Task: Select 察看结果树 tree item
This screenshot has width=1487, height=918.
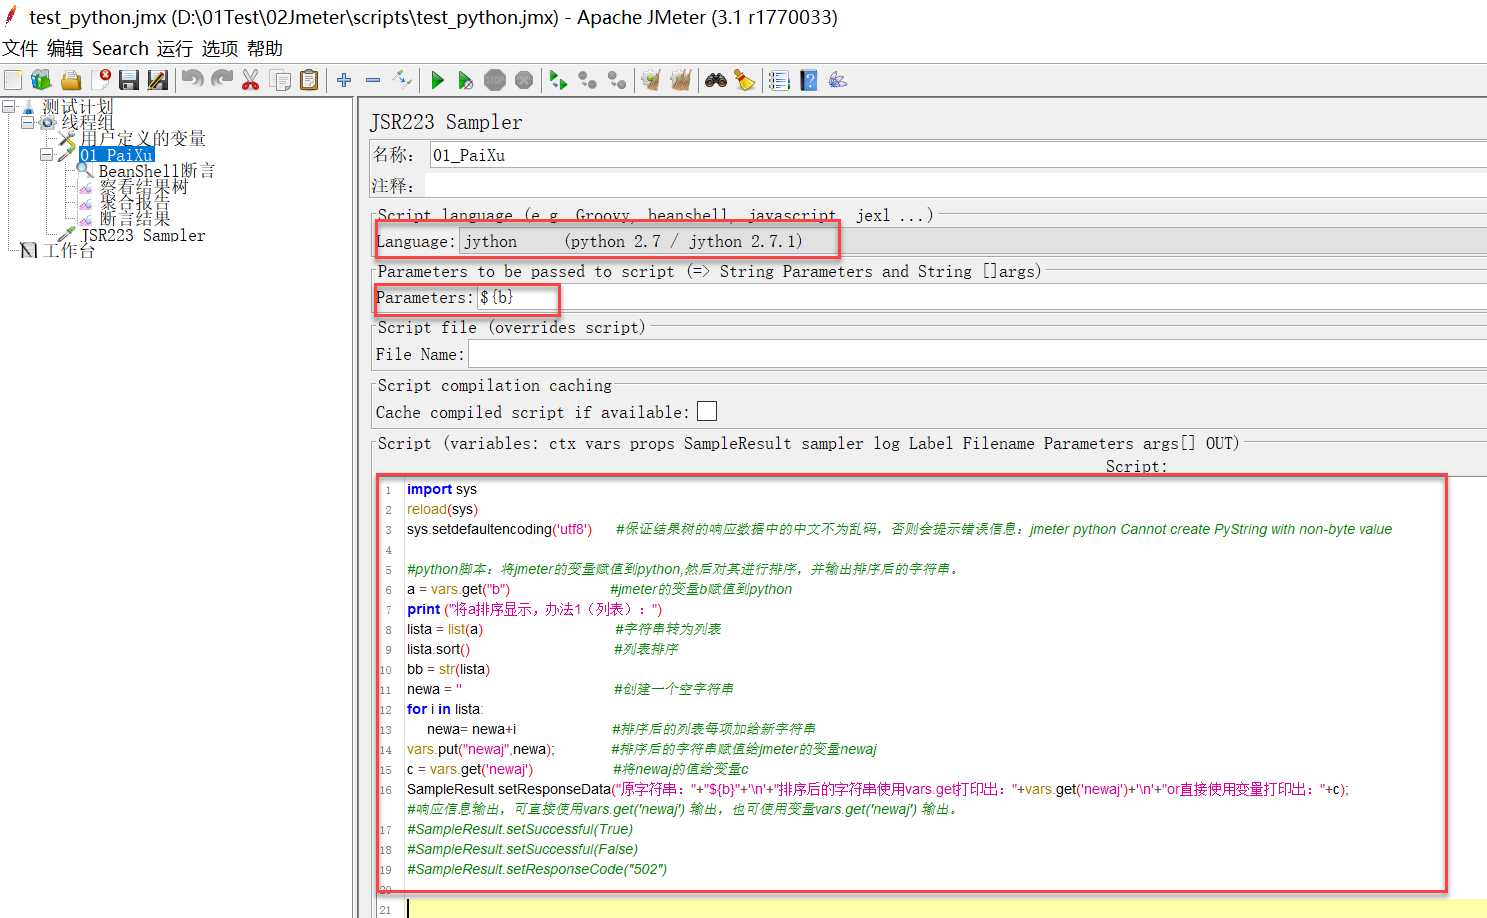Action: point(143,187)
